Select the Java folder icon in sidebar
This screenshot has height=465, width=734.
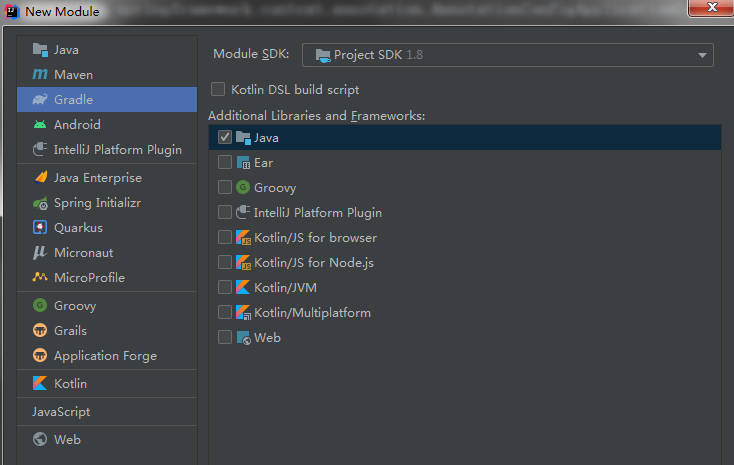pos(40,50)
